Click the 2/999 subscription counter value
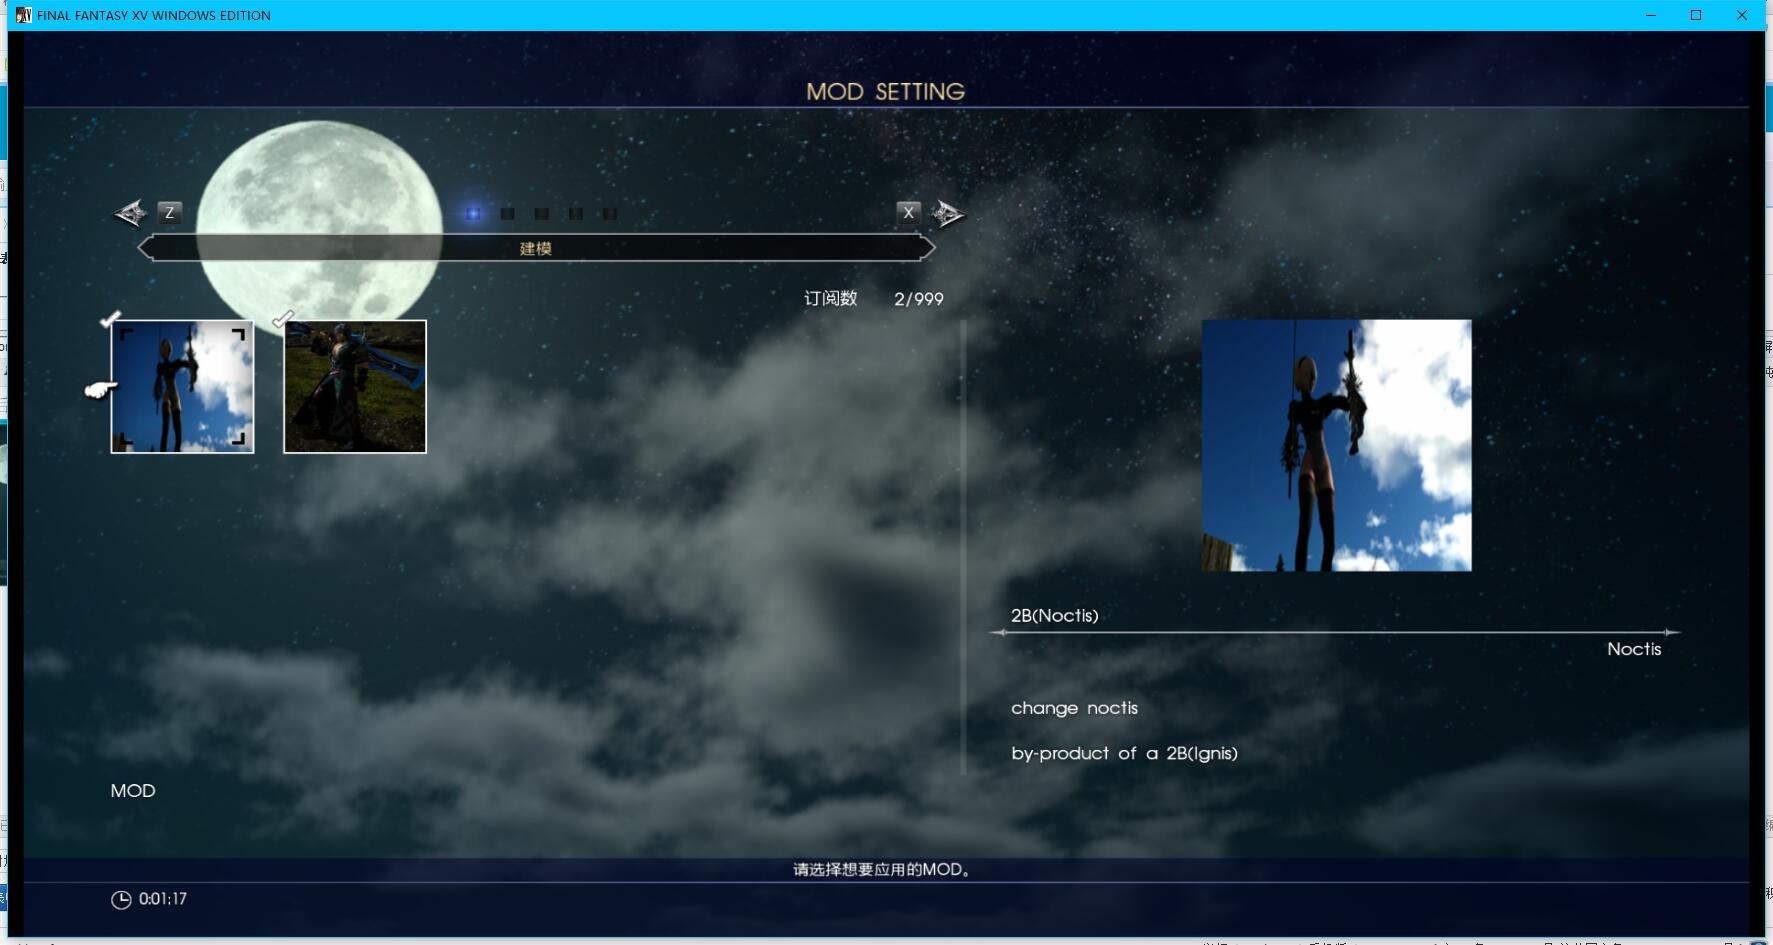The image size is (1773, 945). 918,299
